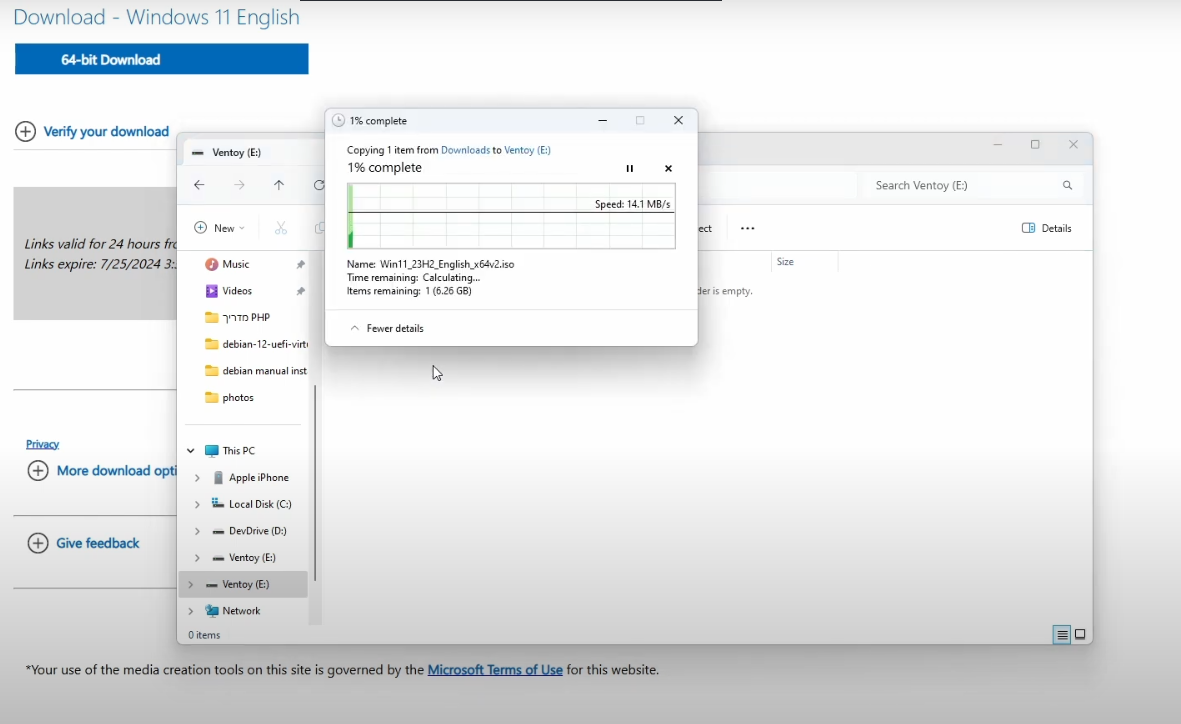Go up one folder level in Explorer

point(279,185)
